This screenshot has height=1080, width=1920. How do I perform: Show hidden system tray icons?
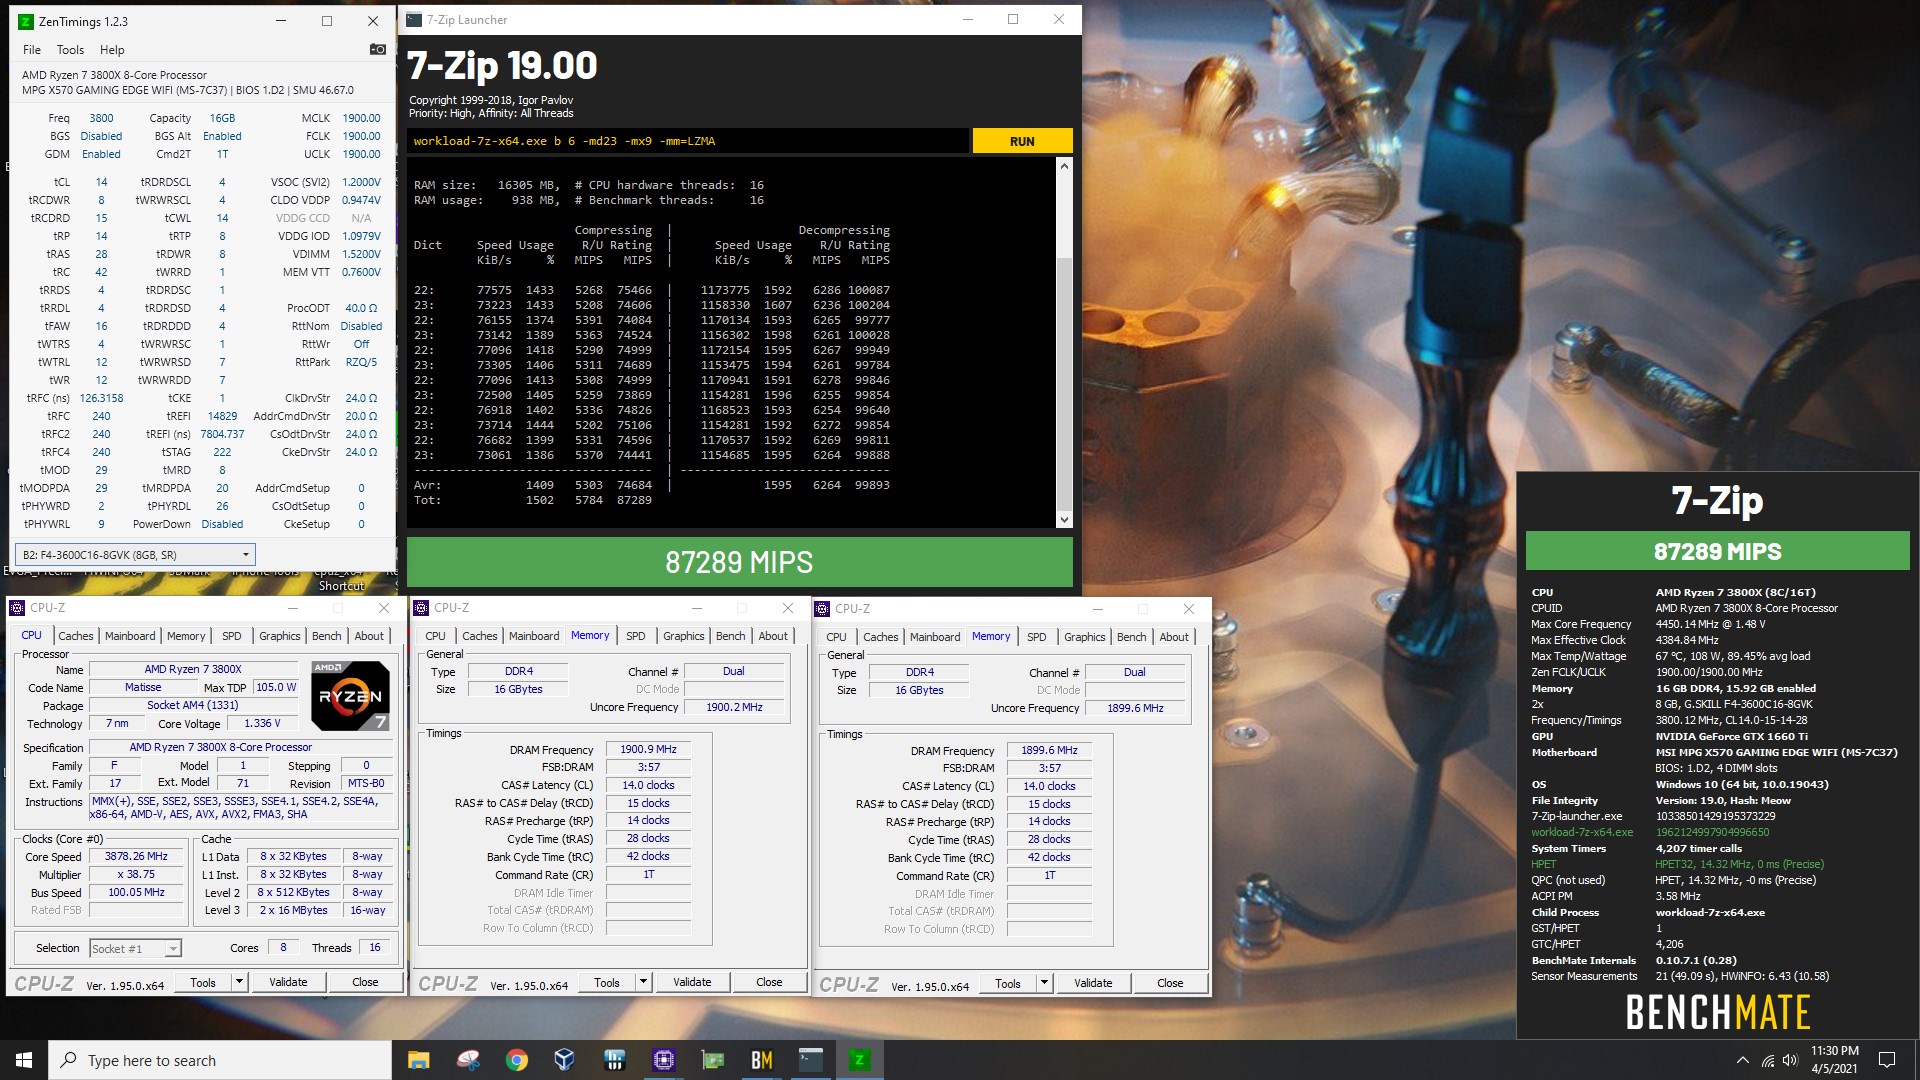point(1743,1060)
